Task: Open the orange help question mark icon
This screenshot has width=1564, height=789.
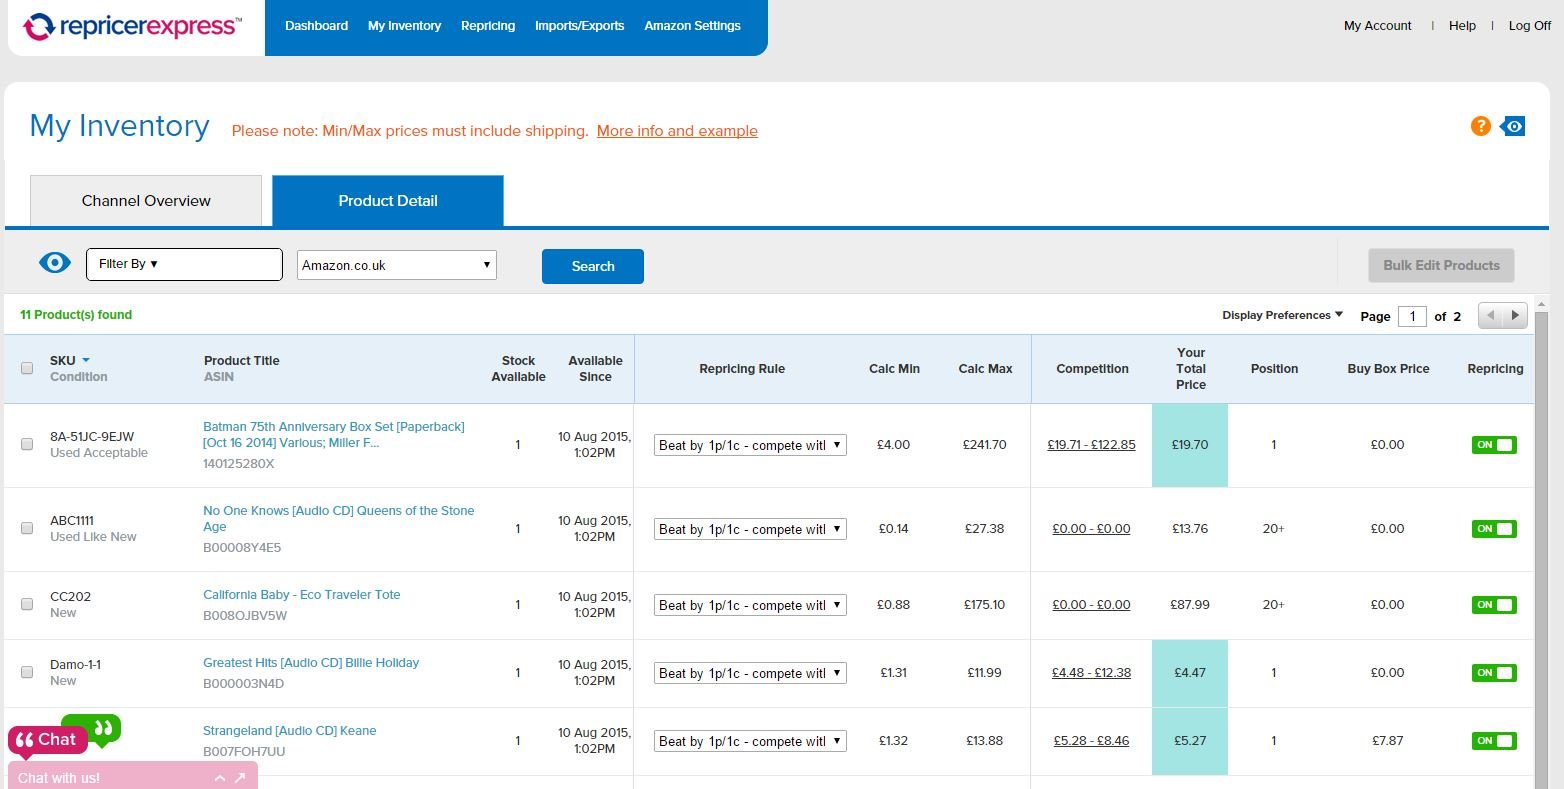Action: pos(1480,126)
